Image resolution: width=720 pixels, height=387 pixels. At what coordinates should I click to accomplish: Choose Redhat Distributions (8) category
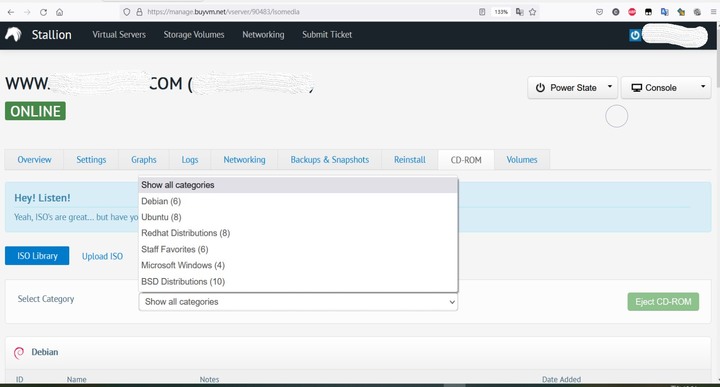[x=298, y=233]
